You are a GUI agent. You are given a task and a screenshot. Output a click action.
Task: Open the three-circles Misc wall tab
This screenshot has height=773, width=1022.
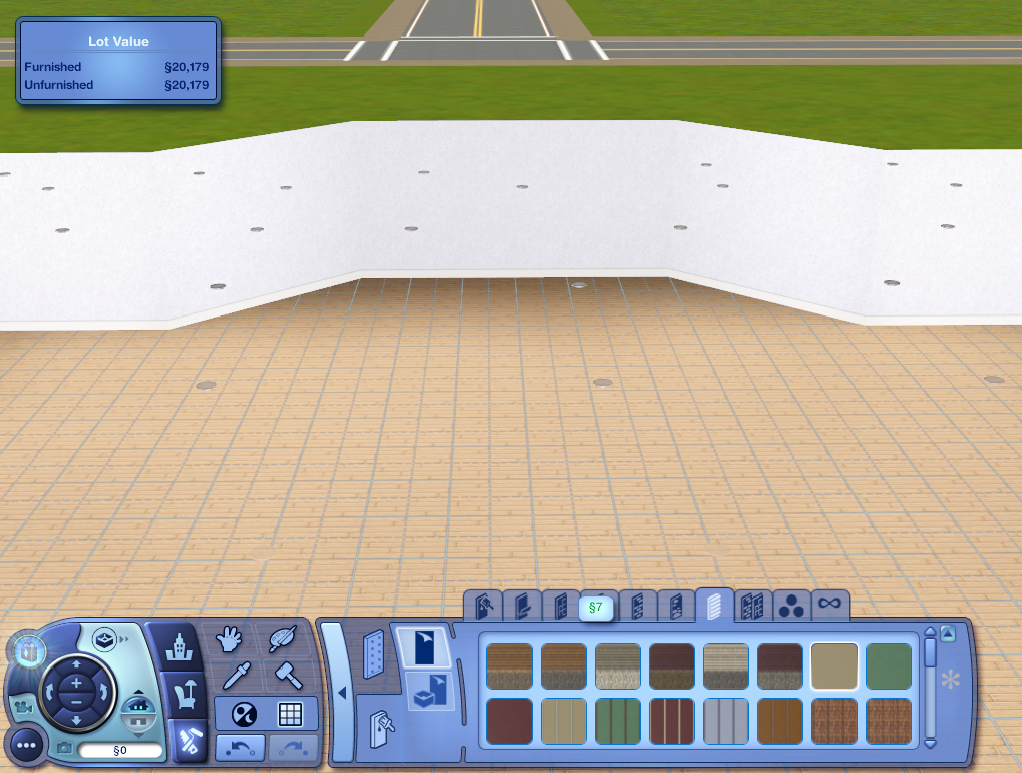click(791, 606)
